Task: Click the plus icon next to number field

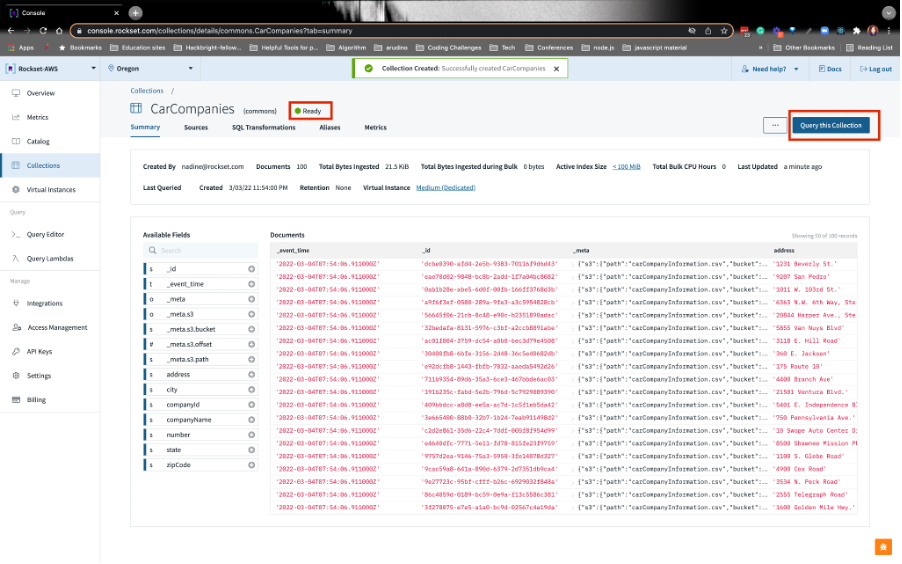Action: click(251, 435)
